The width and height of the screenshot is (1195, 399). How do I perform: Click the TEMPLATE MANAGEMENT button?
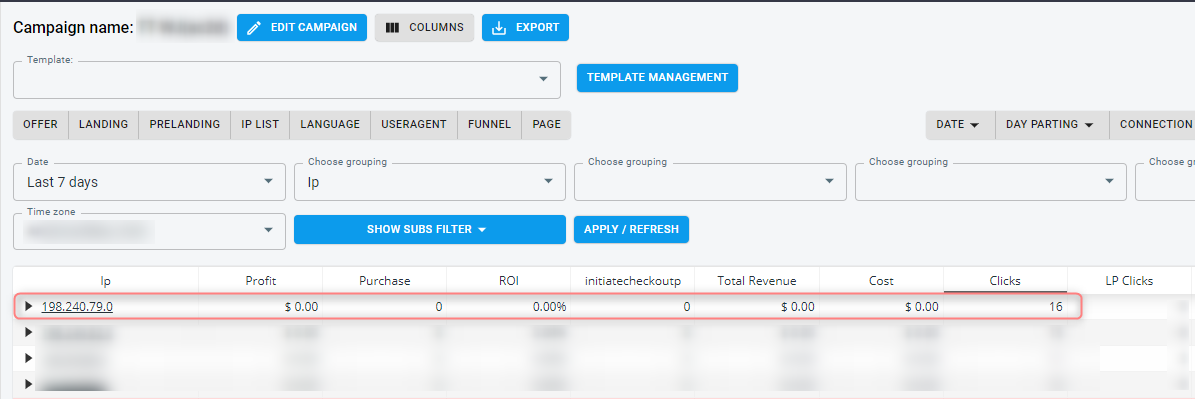coord(657,78)
